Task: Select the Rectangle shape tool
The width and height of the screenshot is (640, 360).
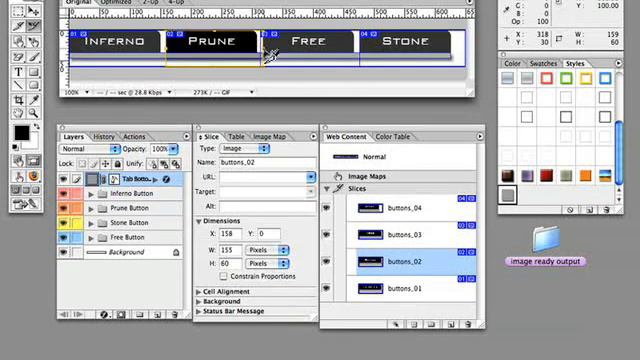Action: (33, 71)
